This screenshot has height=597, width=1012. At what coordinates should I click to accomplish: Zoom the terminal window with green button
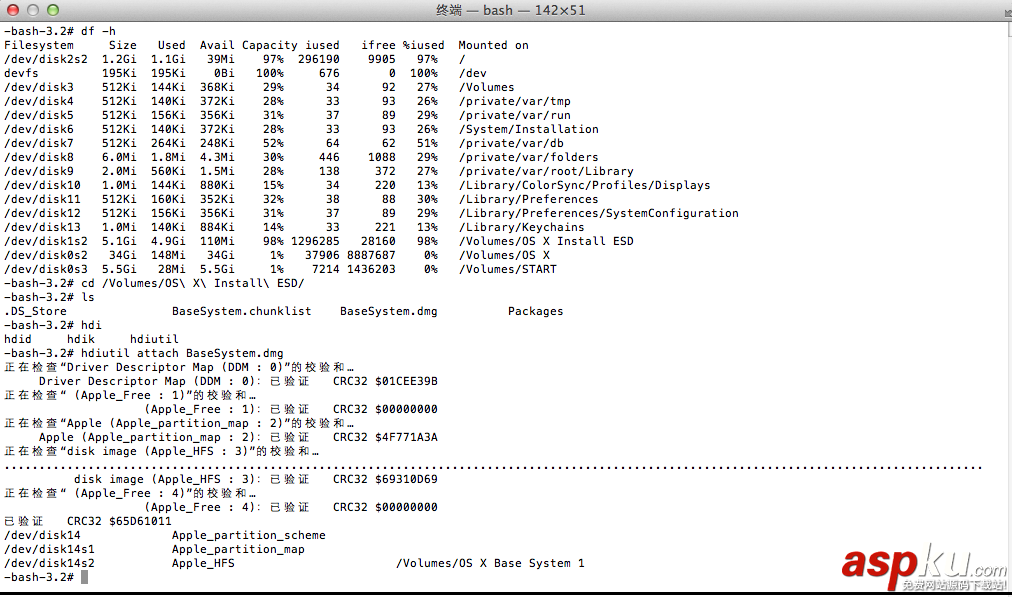coord(52,10)
